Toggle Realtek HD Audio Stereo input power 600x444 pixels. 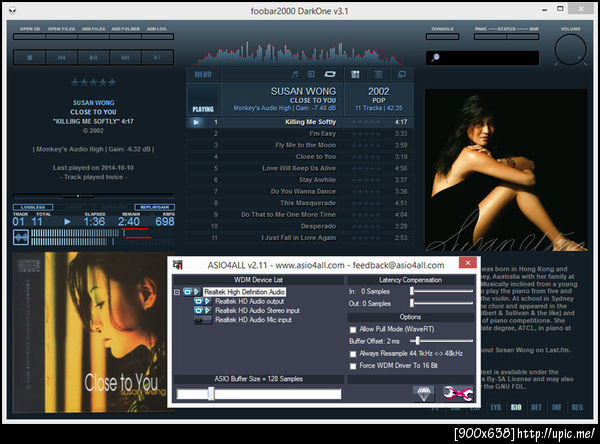click(x=198, y=310)
